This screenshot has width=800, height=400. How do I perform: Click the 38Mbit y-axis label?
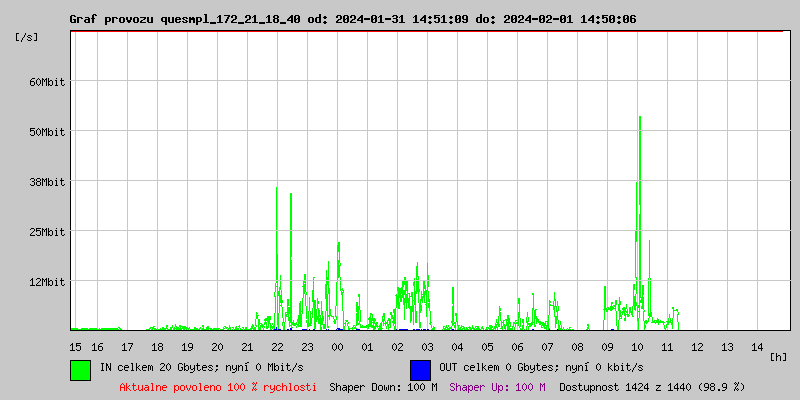[46, 182]
